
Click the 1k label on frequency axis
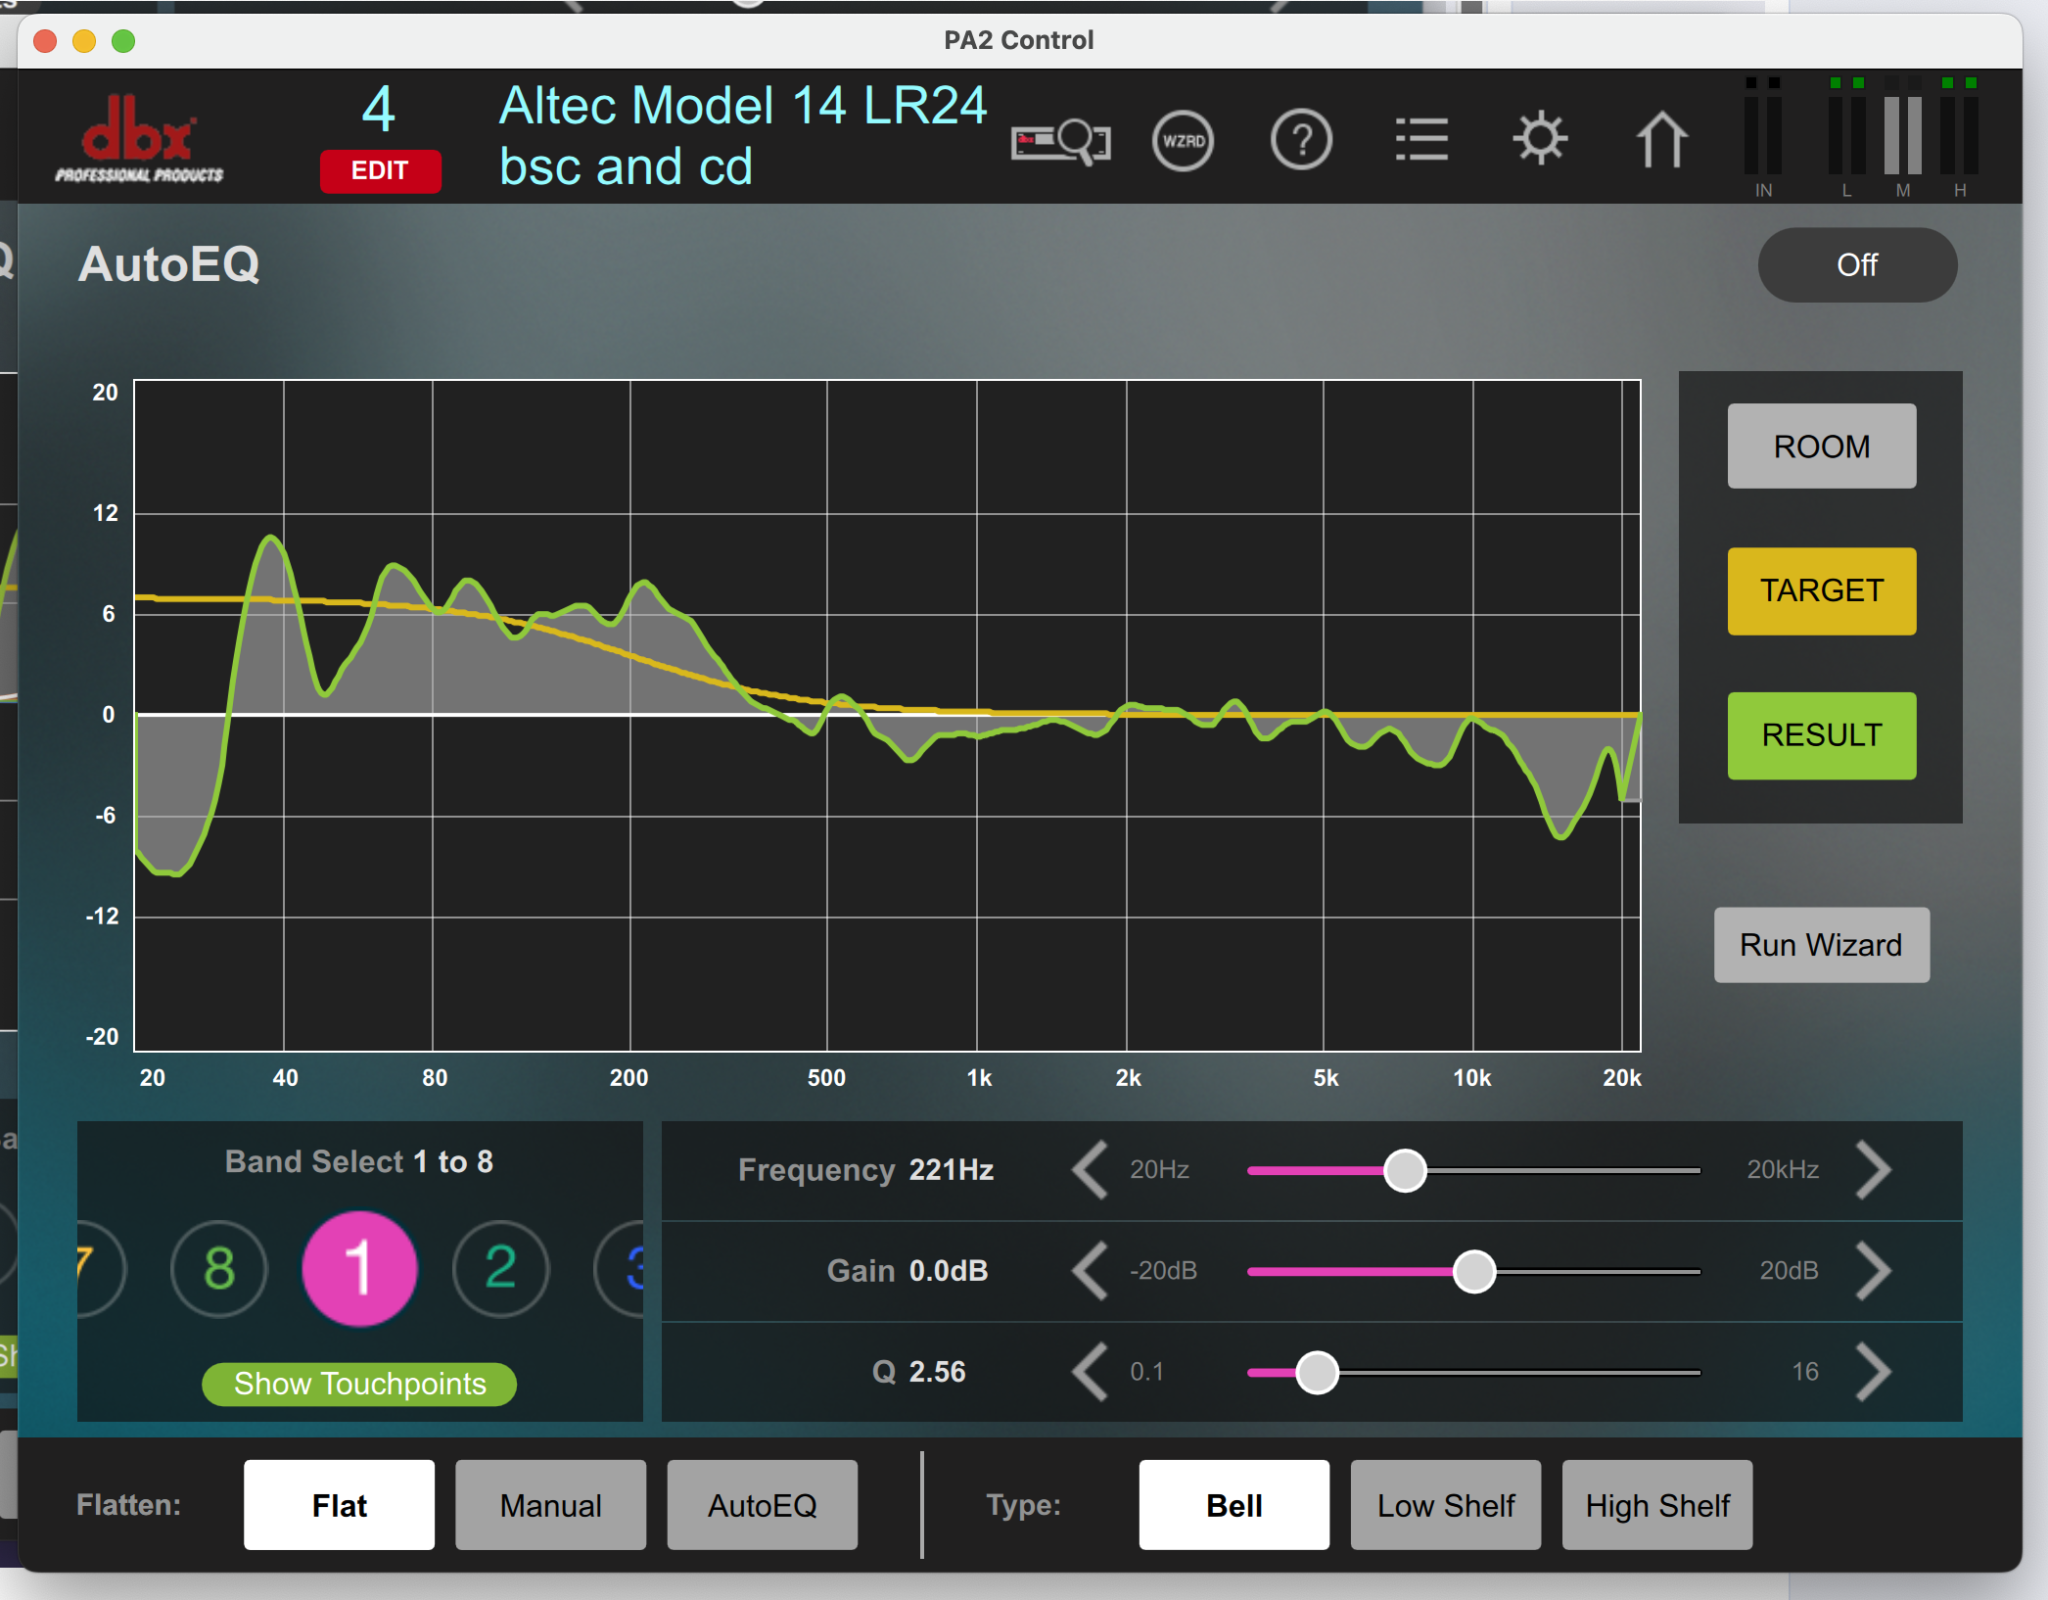pos(979,1078)
